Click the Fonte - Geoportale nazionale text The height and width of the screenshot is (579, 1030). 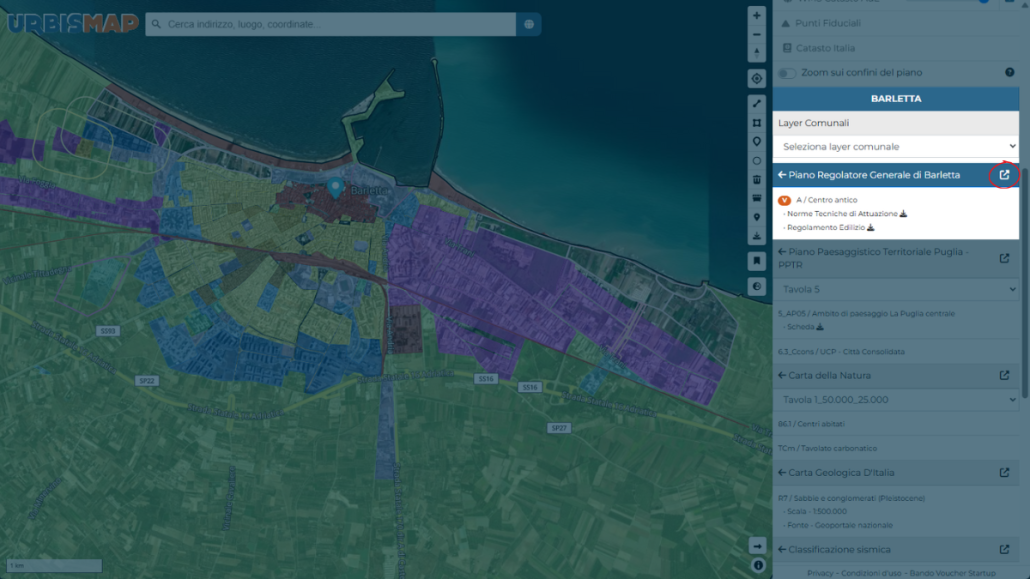(840, 525)
